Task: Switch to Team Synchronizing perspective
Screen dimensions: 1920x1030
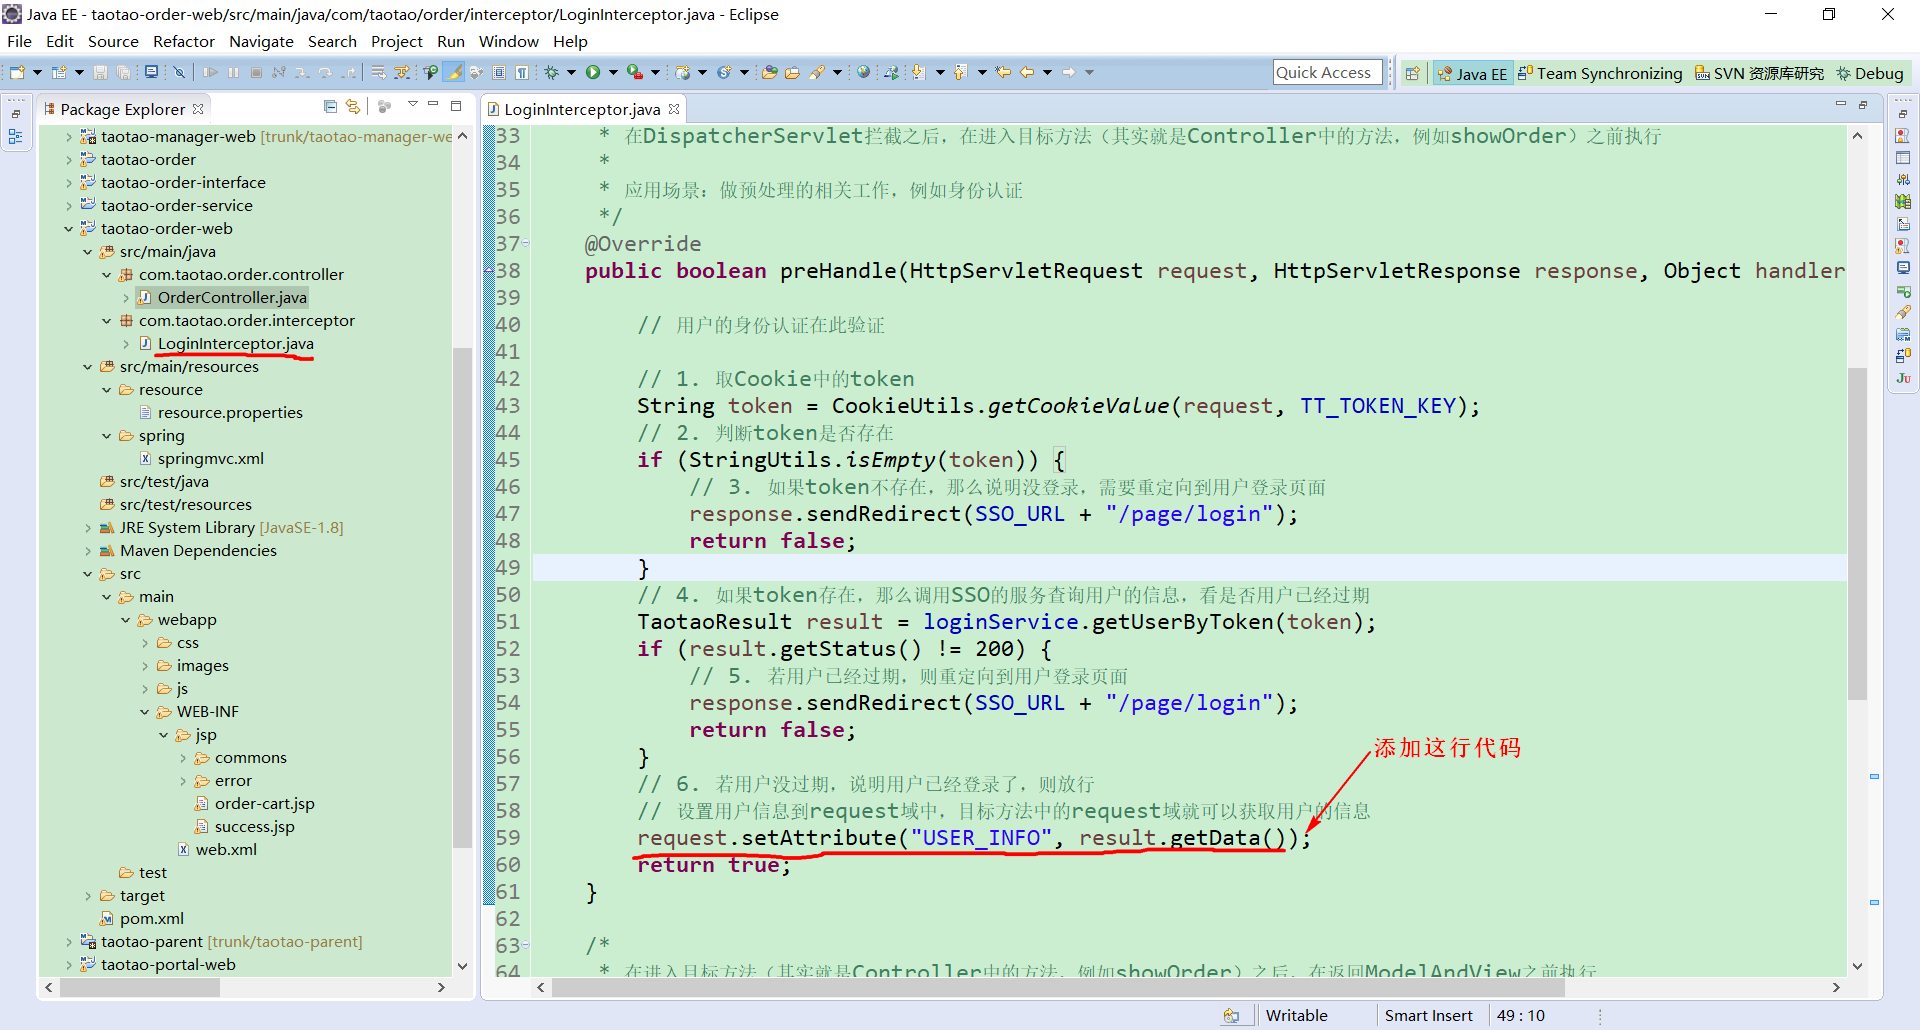Action: 1600,73
